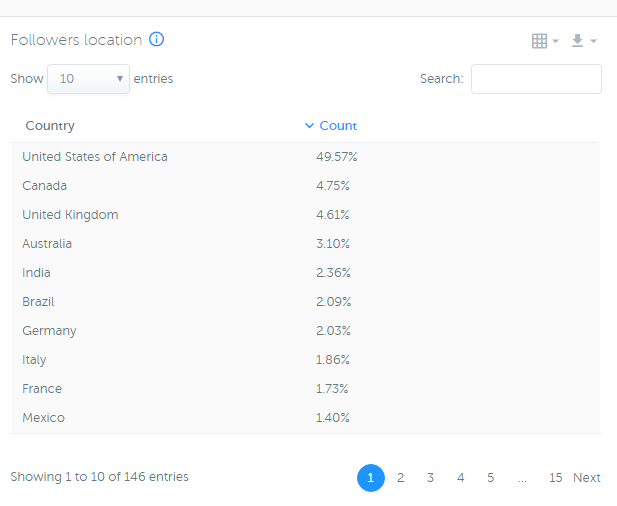Select the United States of America row
The image size is (617, 506).
306,157
